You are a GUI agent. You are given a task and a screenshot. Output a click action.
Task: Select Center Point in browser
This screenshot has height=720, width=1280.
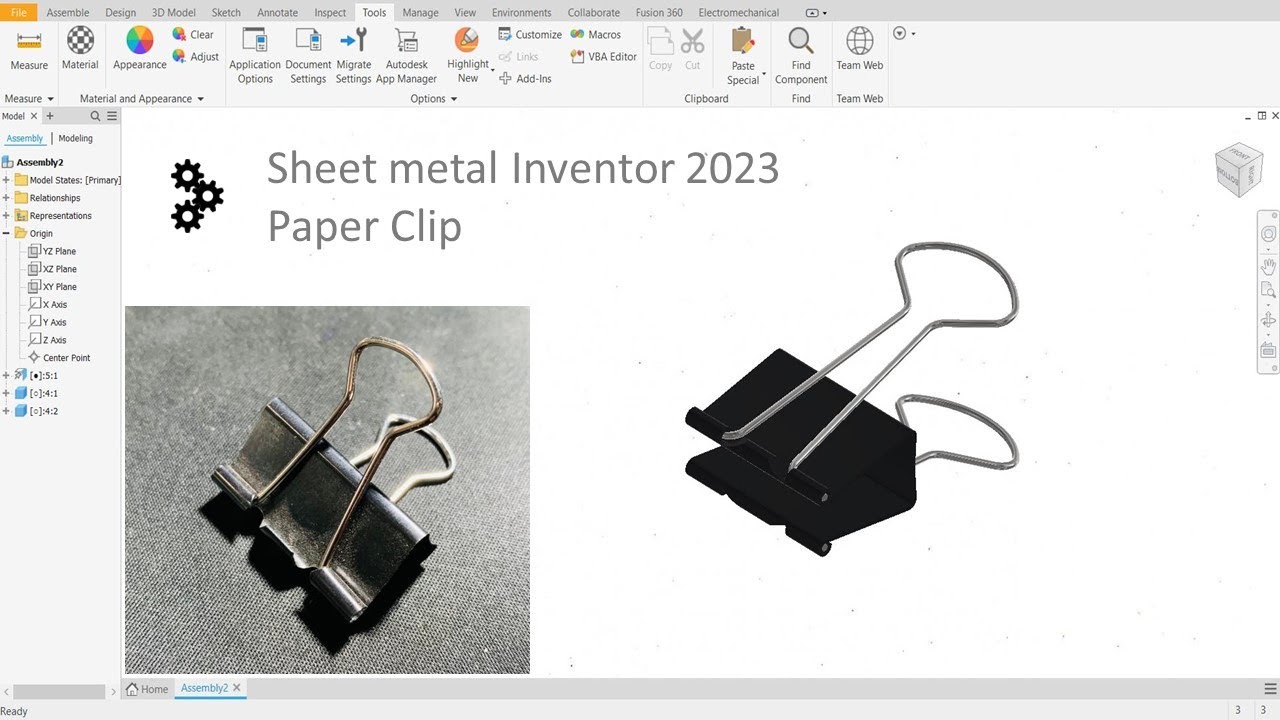pyautogui.click(x=60, y=358)
